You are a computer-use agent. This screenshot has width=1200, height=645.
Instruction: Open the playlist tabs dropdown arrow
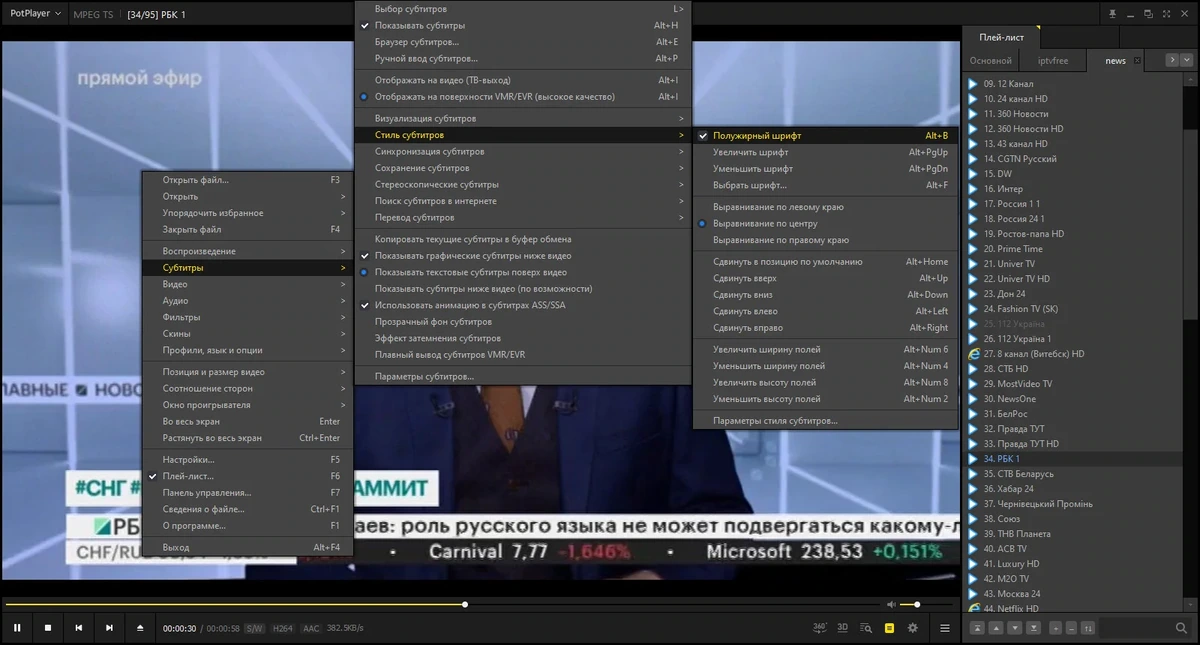coord(1187,60)
